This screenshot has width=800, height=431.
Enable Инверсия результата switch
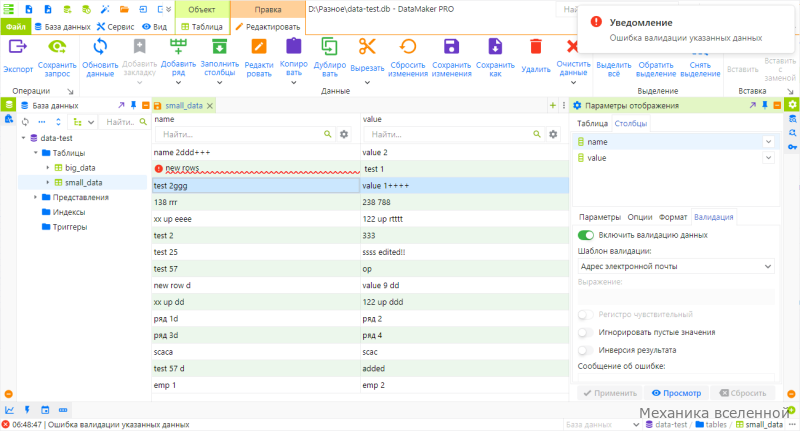point(586,350)
